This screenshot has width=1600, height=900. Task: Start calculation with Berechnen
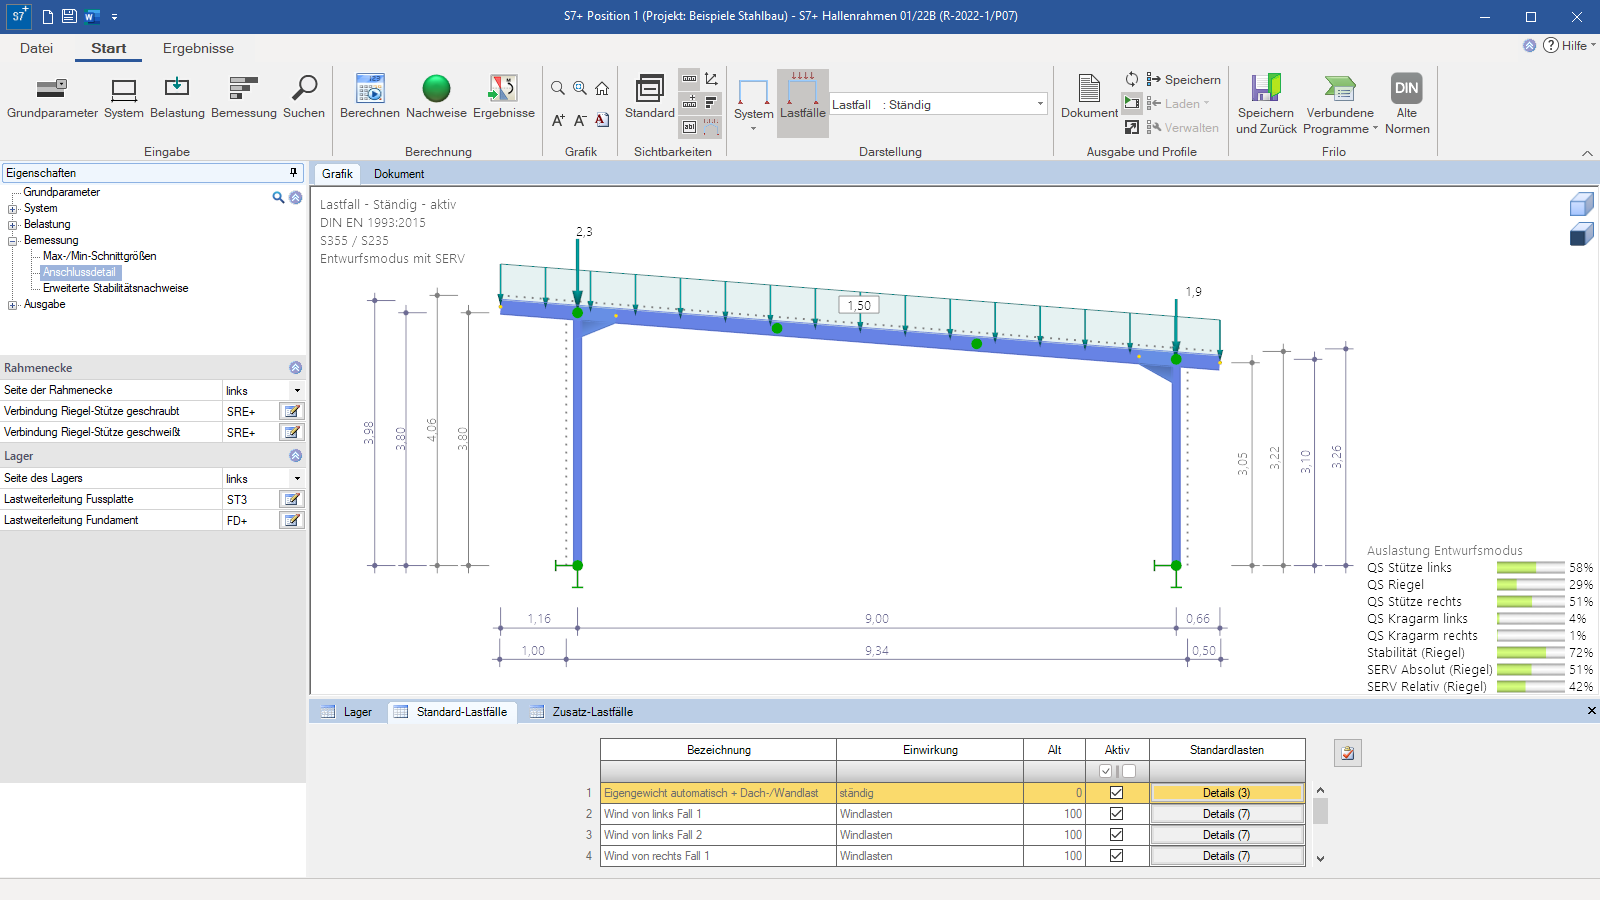coord(370,97)
